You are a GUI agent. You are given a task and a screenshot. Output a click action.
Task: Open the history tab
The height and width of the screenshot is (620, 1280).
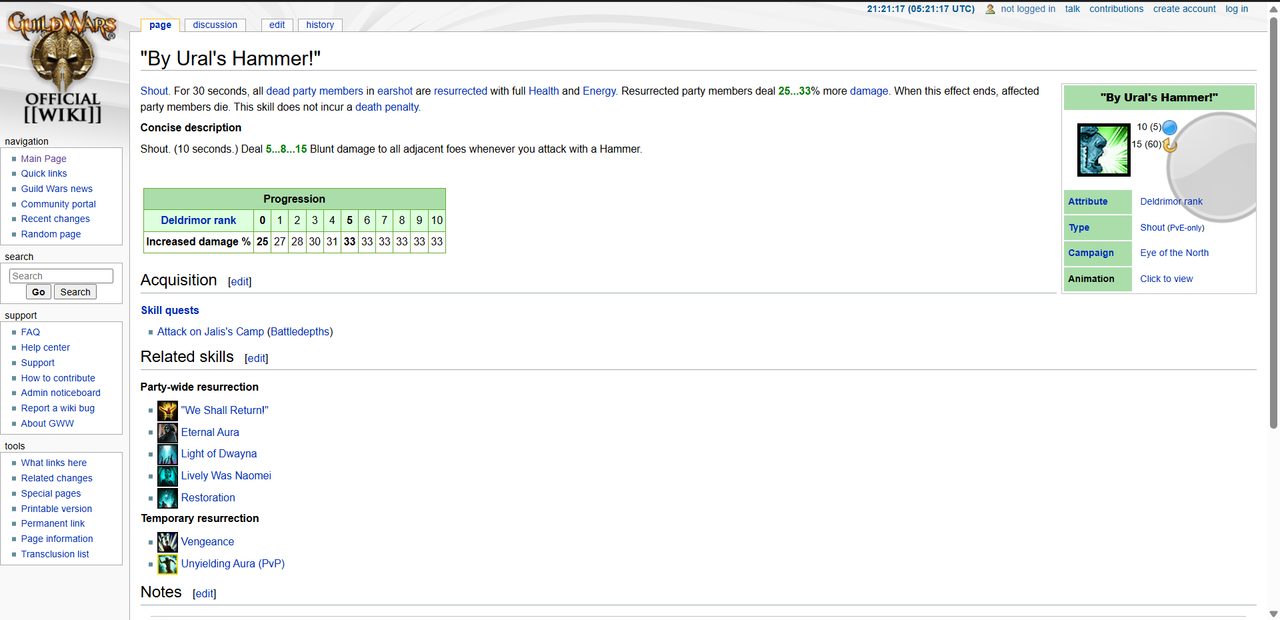[320, 25]
